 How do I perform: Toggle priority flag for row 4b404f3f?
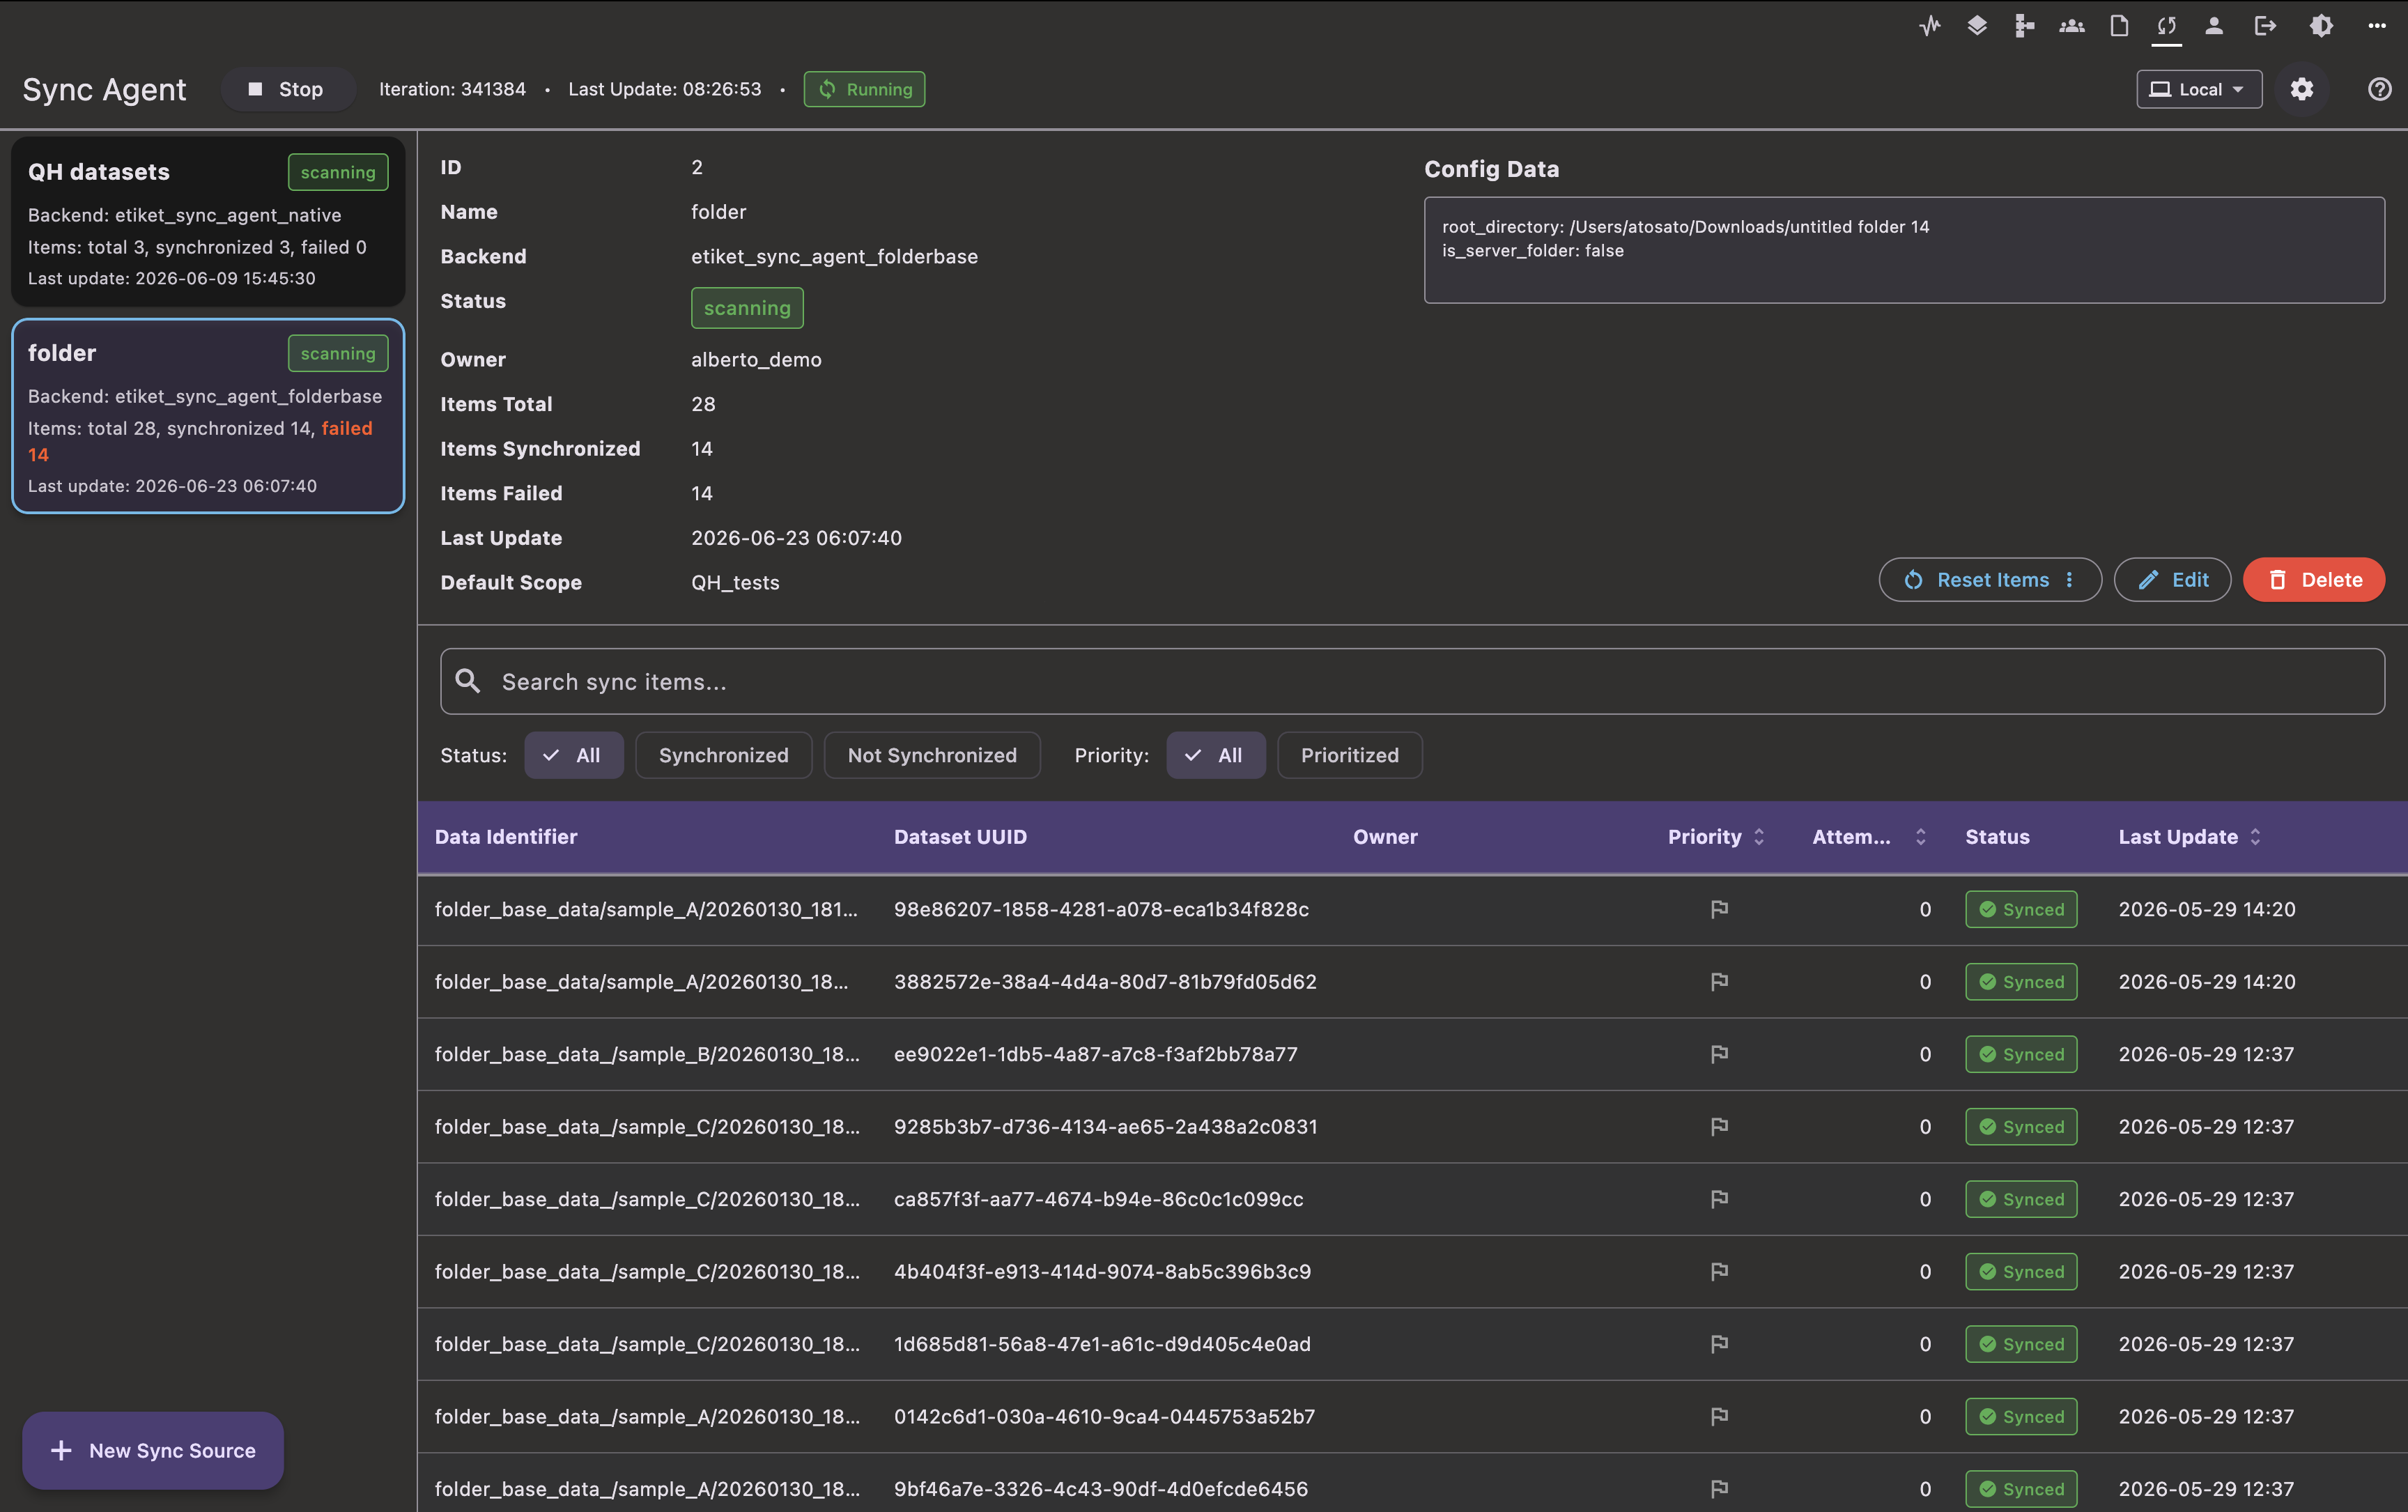point(1719,1272)
